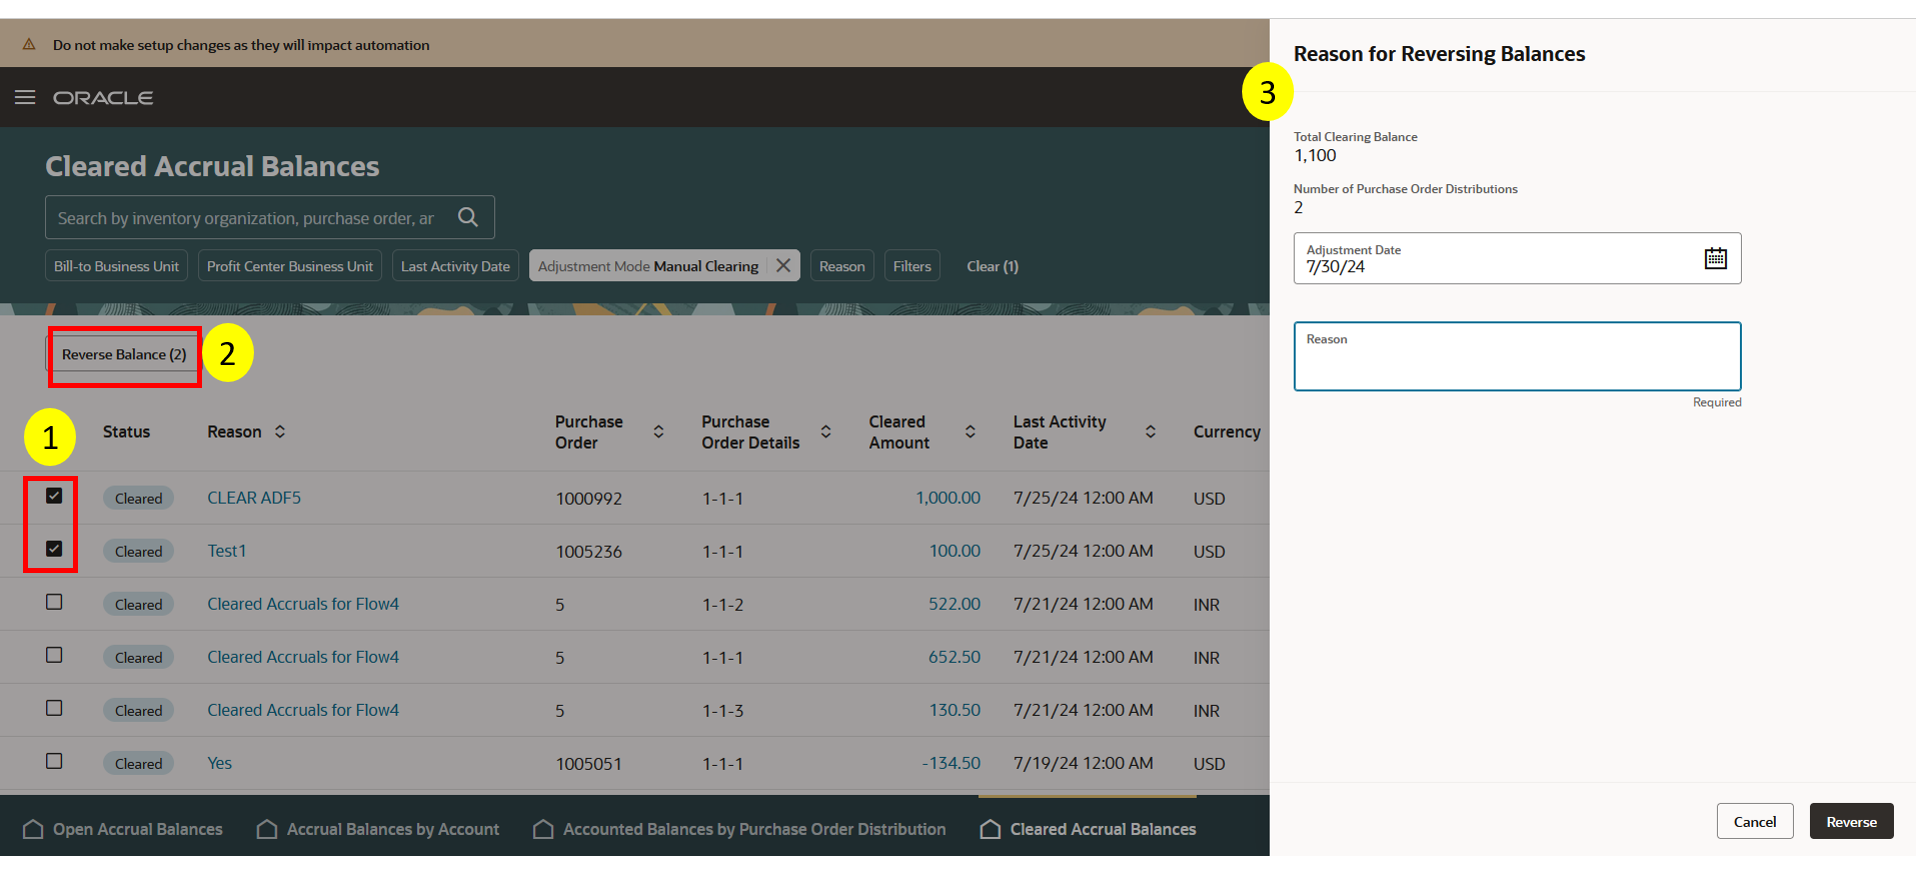This screenshot has height=878, width=1916.
Task: Select the checkbox for the Yes row
Action: (54, 761)
